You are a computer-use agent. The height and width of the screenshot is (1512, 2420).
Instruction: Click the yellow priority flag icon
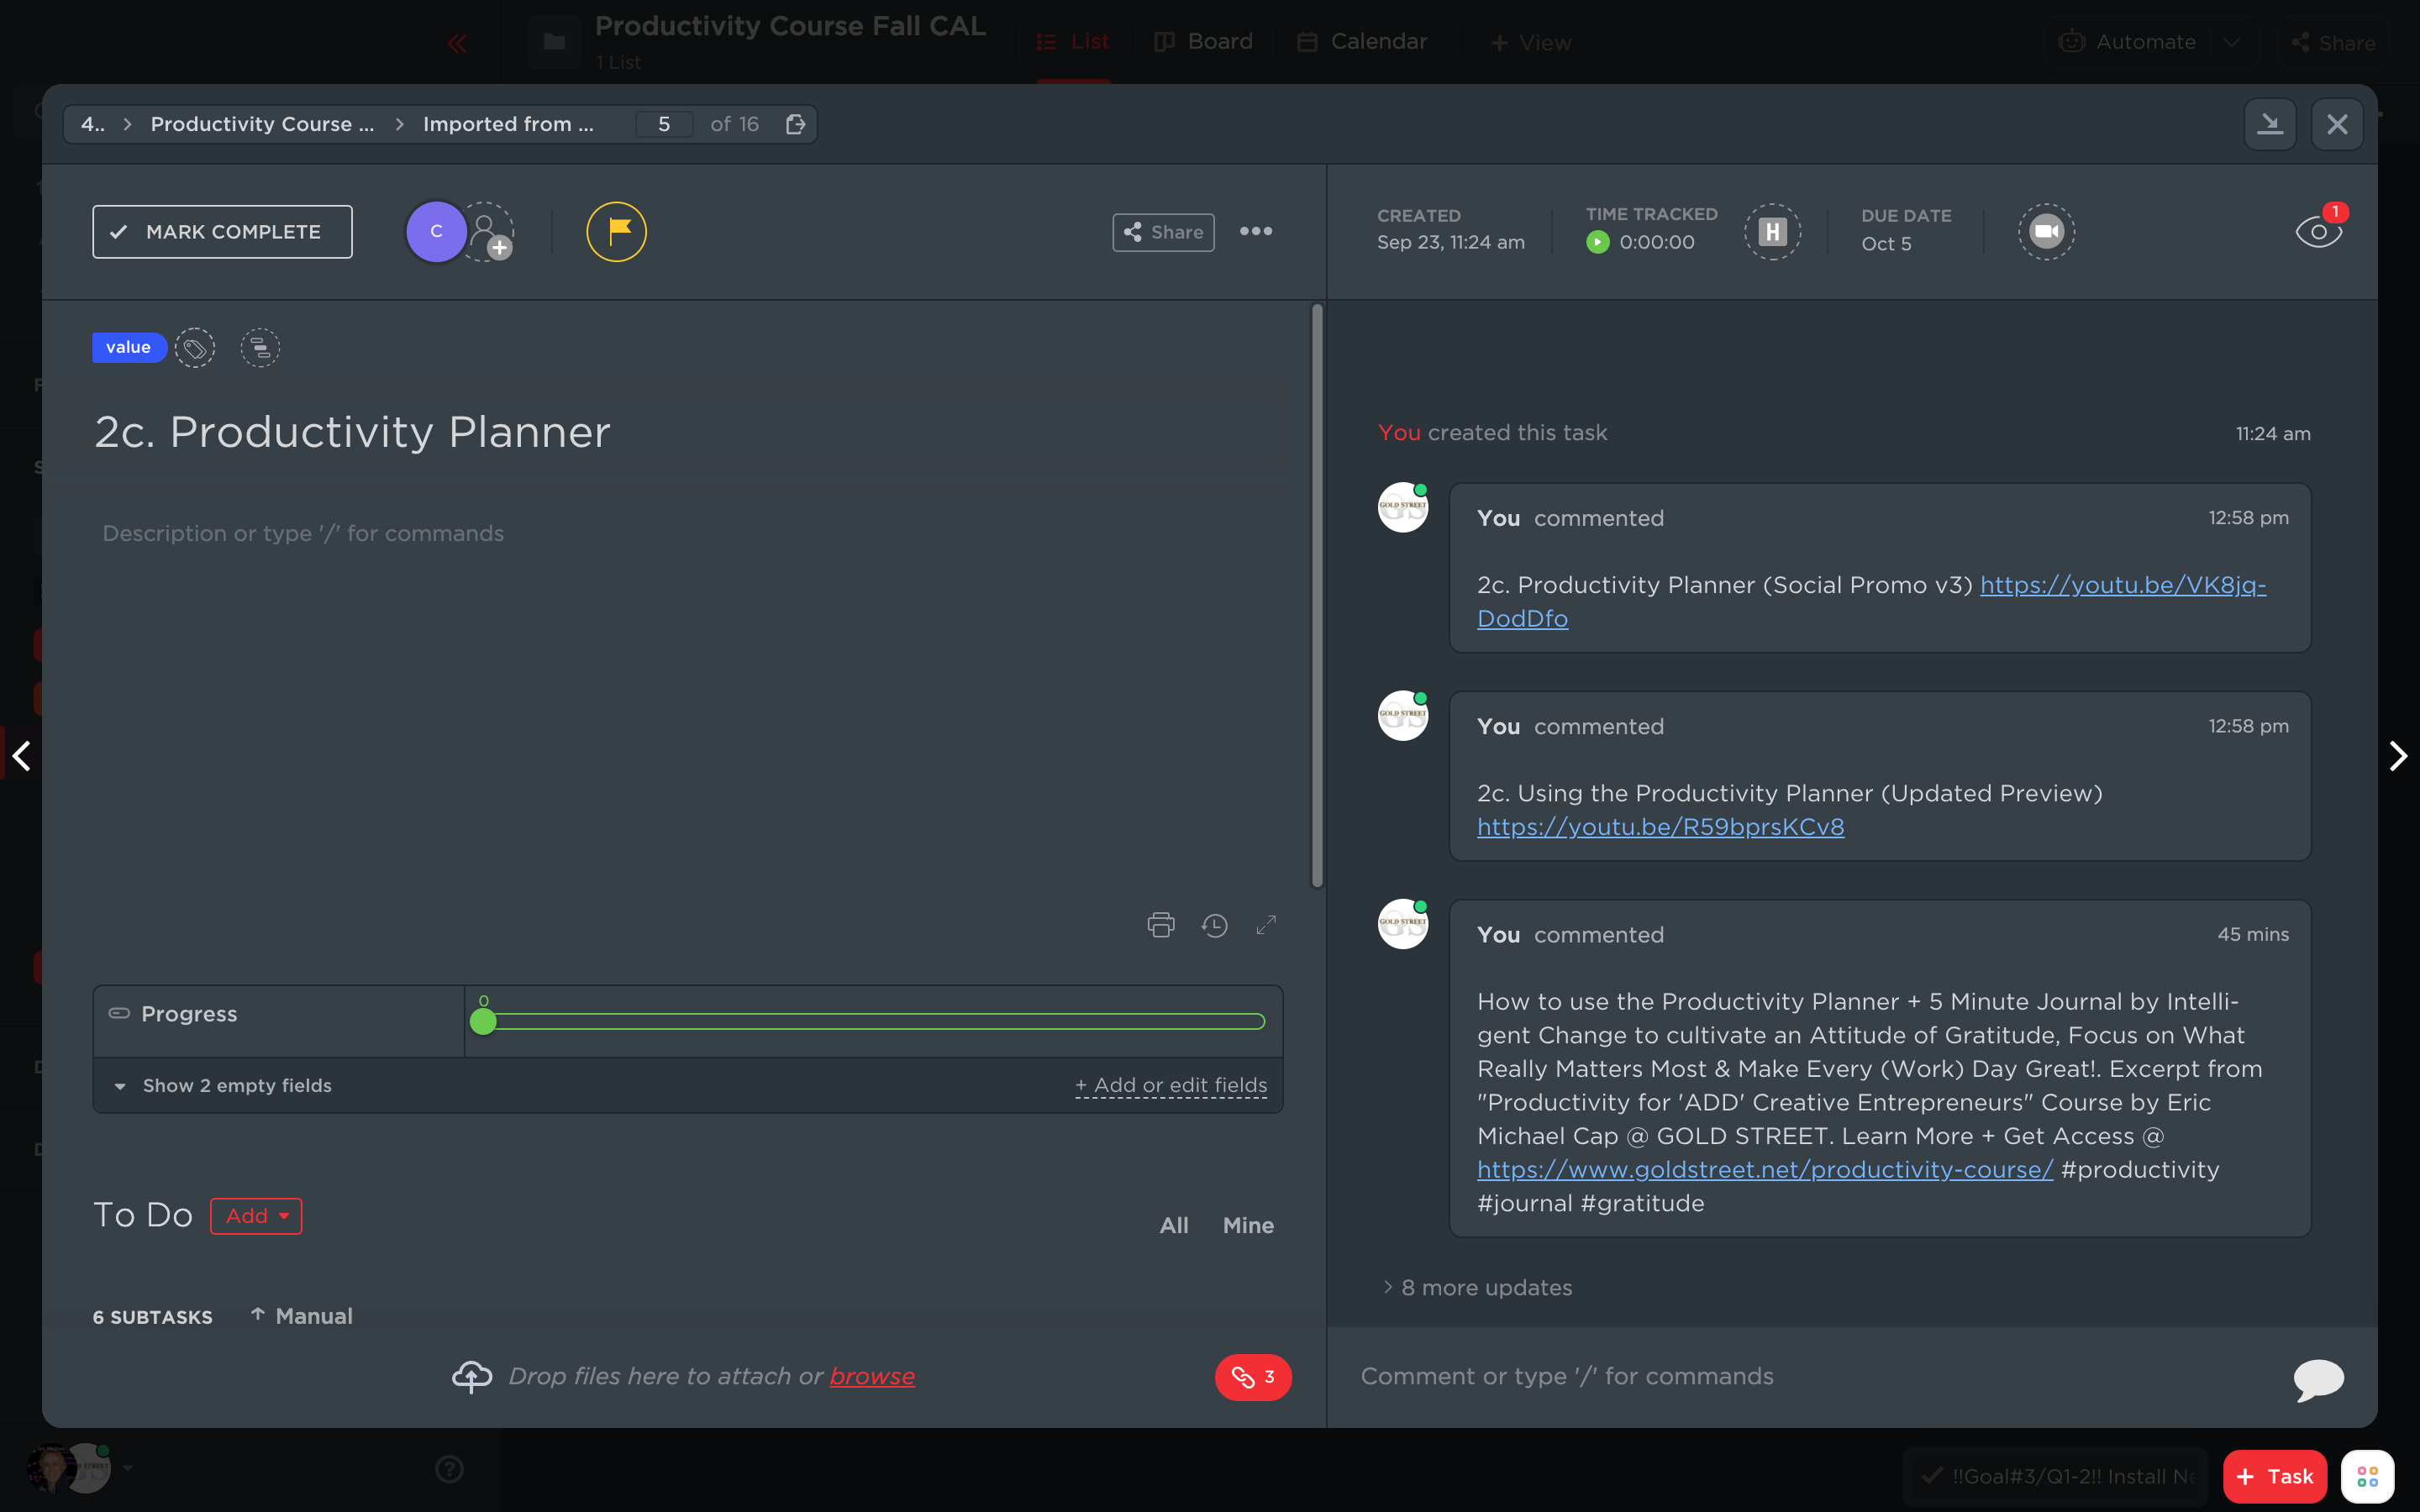(616, 231)
